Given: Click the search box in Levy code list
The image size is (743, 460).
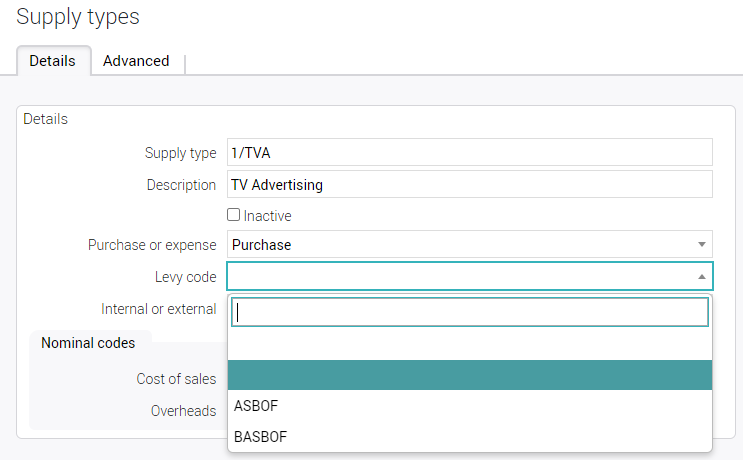Looking at the screenshot, I should pos(469,312).
